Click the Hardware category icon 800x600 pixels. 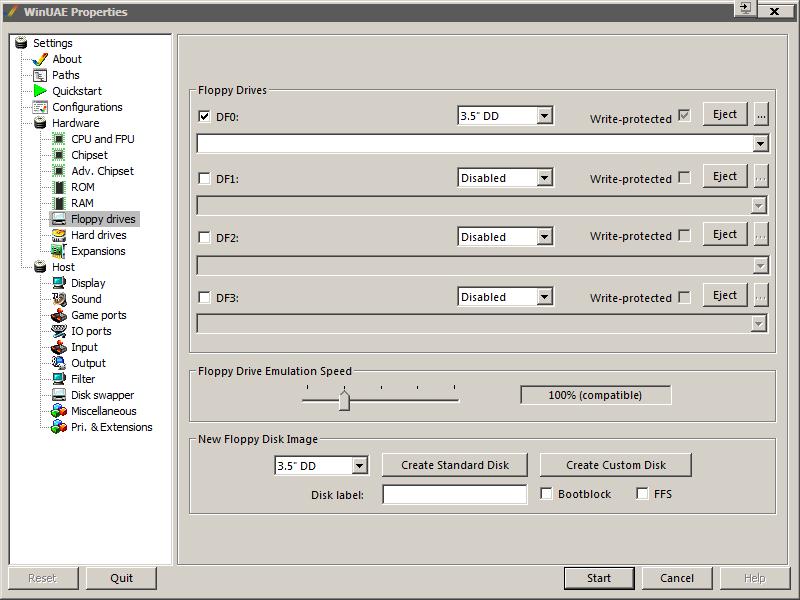(40, 123)
